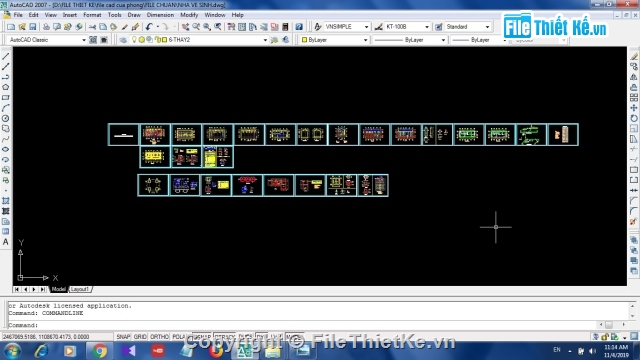Toggle ORTHO mode in status bar

(x=159, y=337)
